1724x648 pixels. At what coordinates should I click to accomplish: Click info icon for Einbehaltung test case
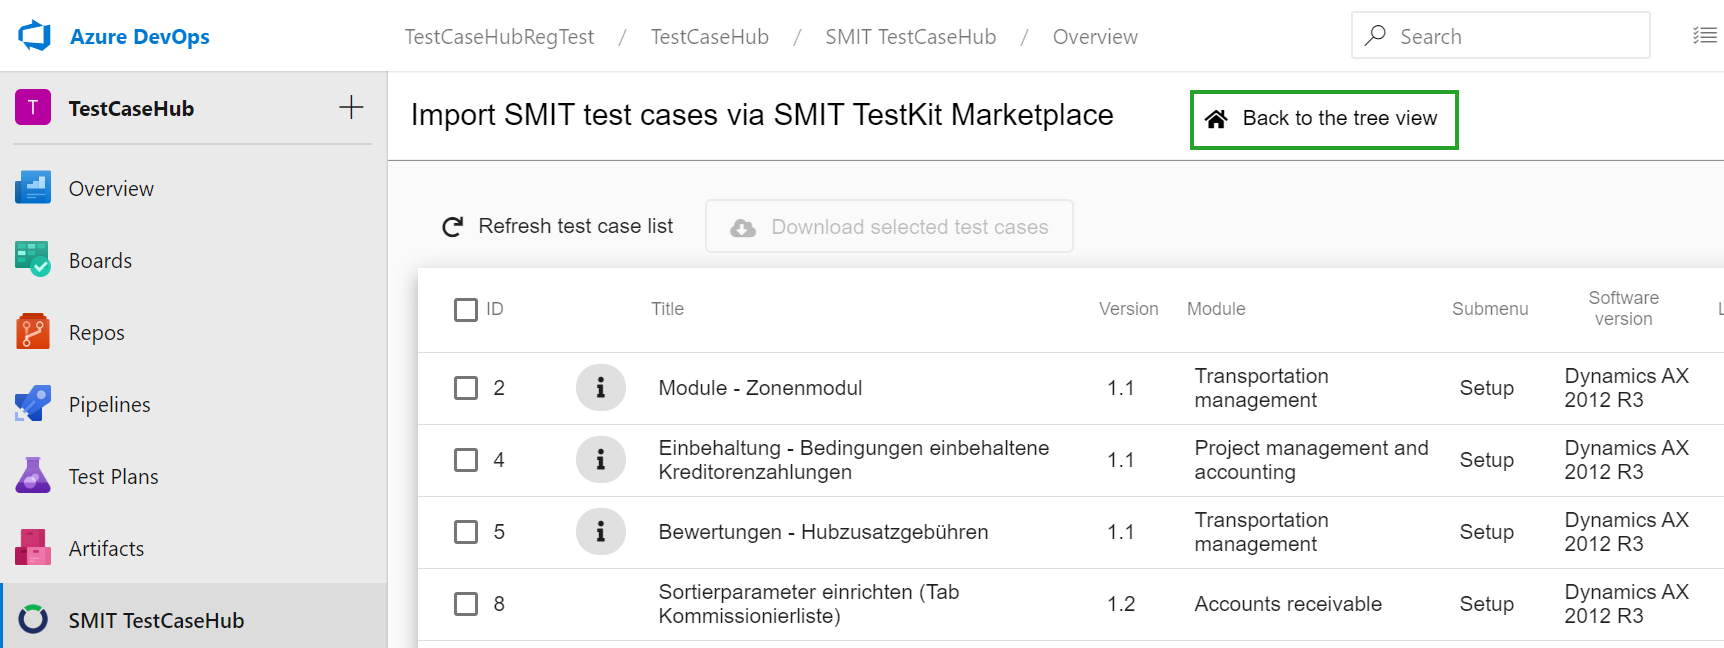tap(600, 460)
